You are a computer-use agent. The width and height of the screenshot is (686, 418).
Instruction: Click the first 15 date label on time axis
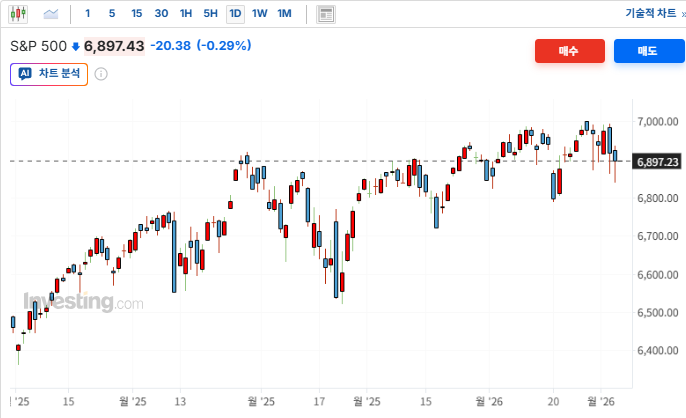pos(68,401)
